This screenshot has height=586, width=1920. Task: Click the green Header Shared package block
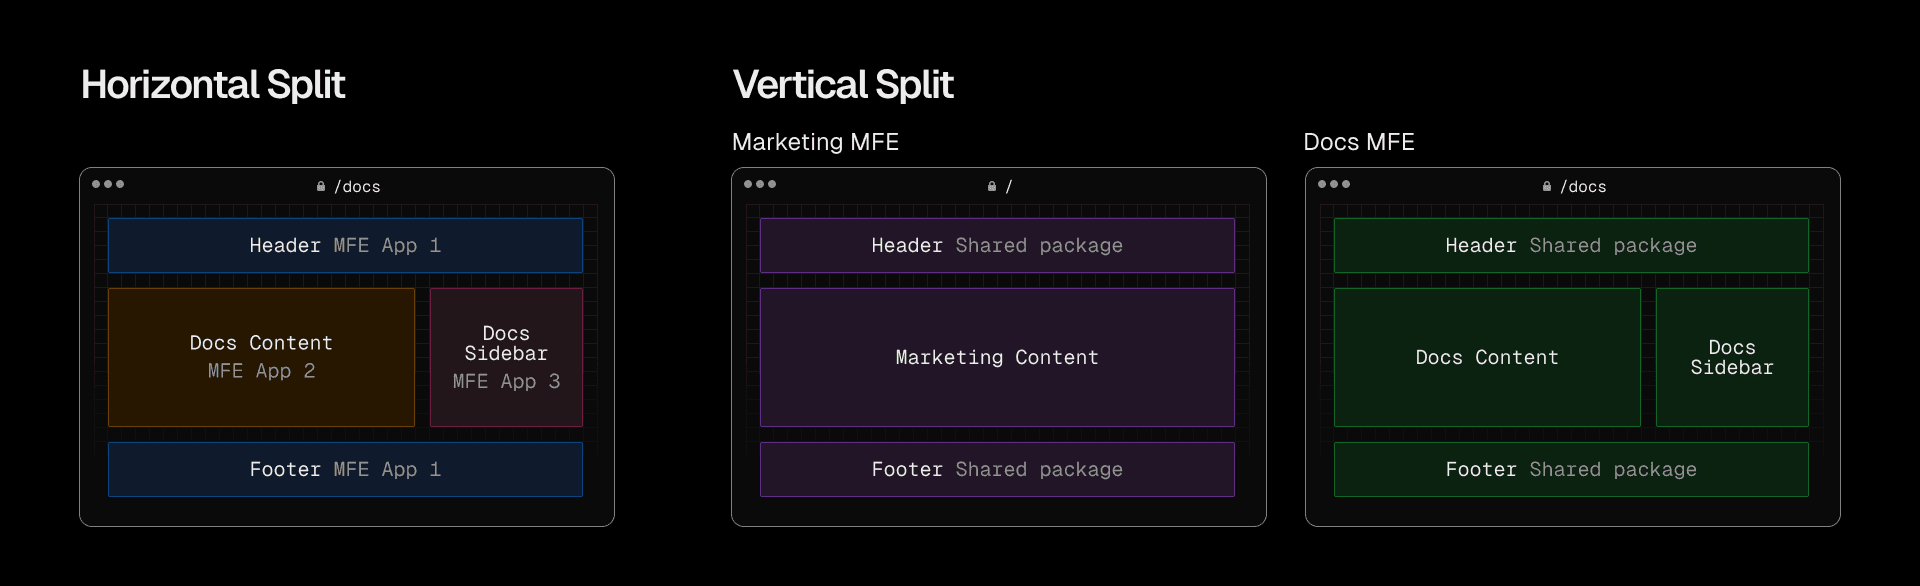point(1571,246)
